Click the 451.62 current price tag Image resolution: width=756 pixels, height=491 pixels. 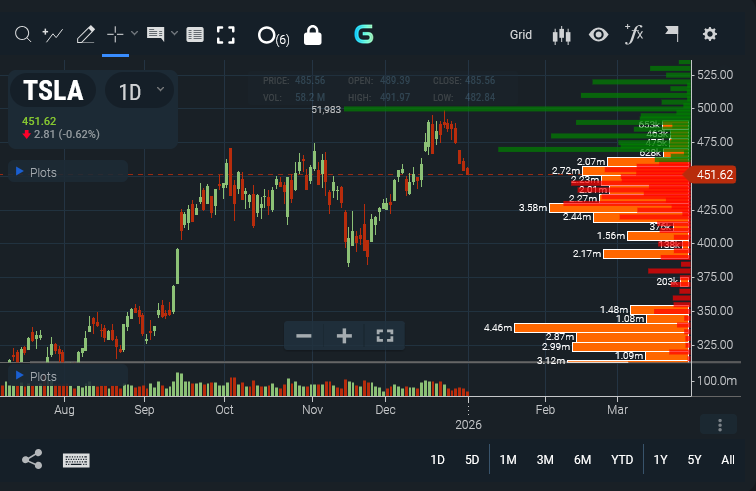pos(712,175)
